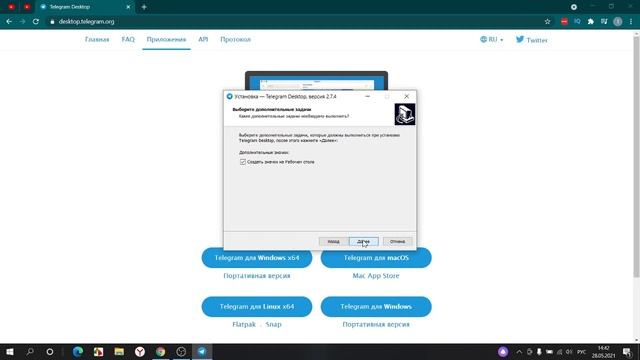The width and height of the screenshot is (640, 360).
Task: Open the media control icon in toolbar
Action: (x=604, y=22)
